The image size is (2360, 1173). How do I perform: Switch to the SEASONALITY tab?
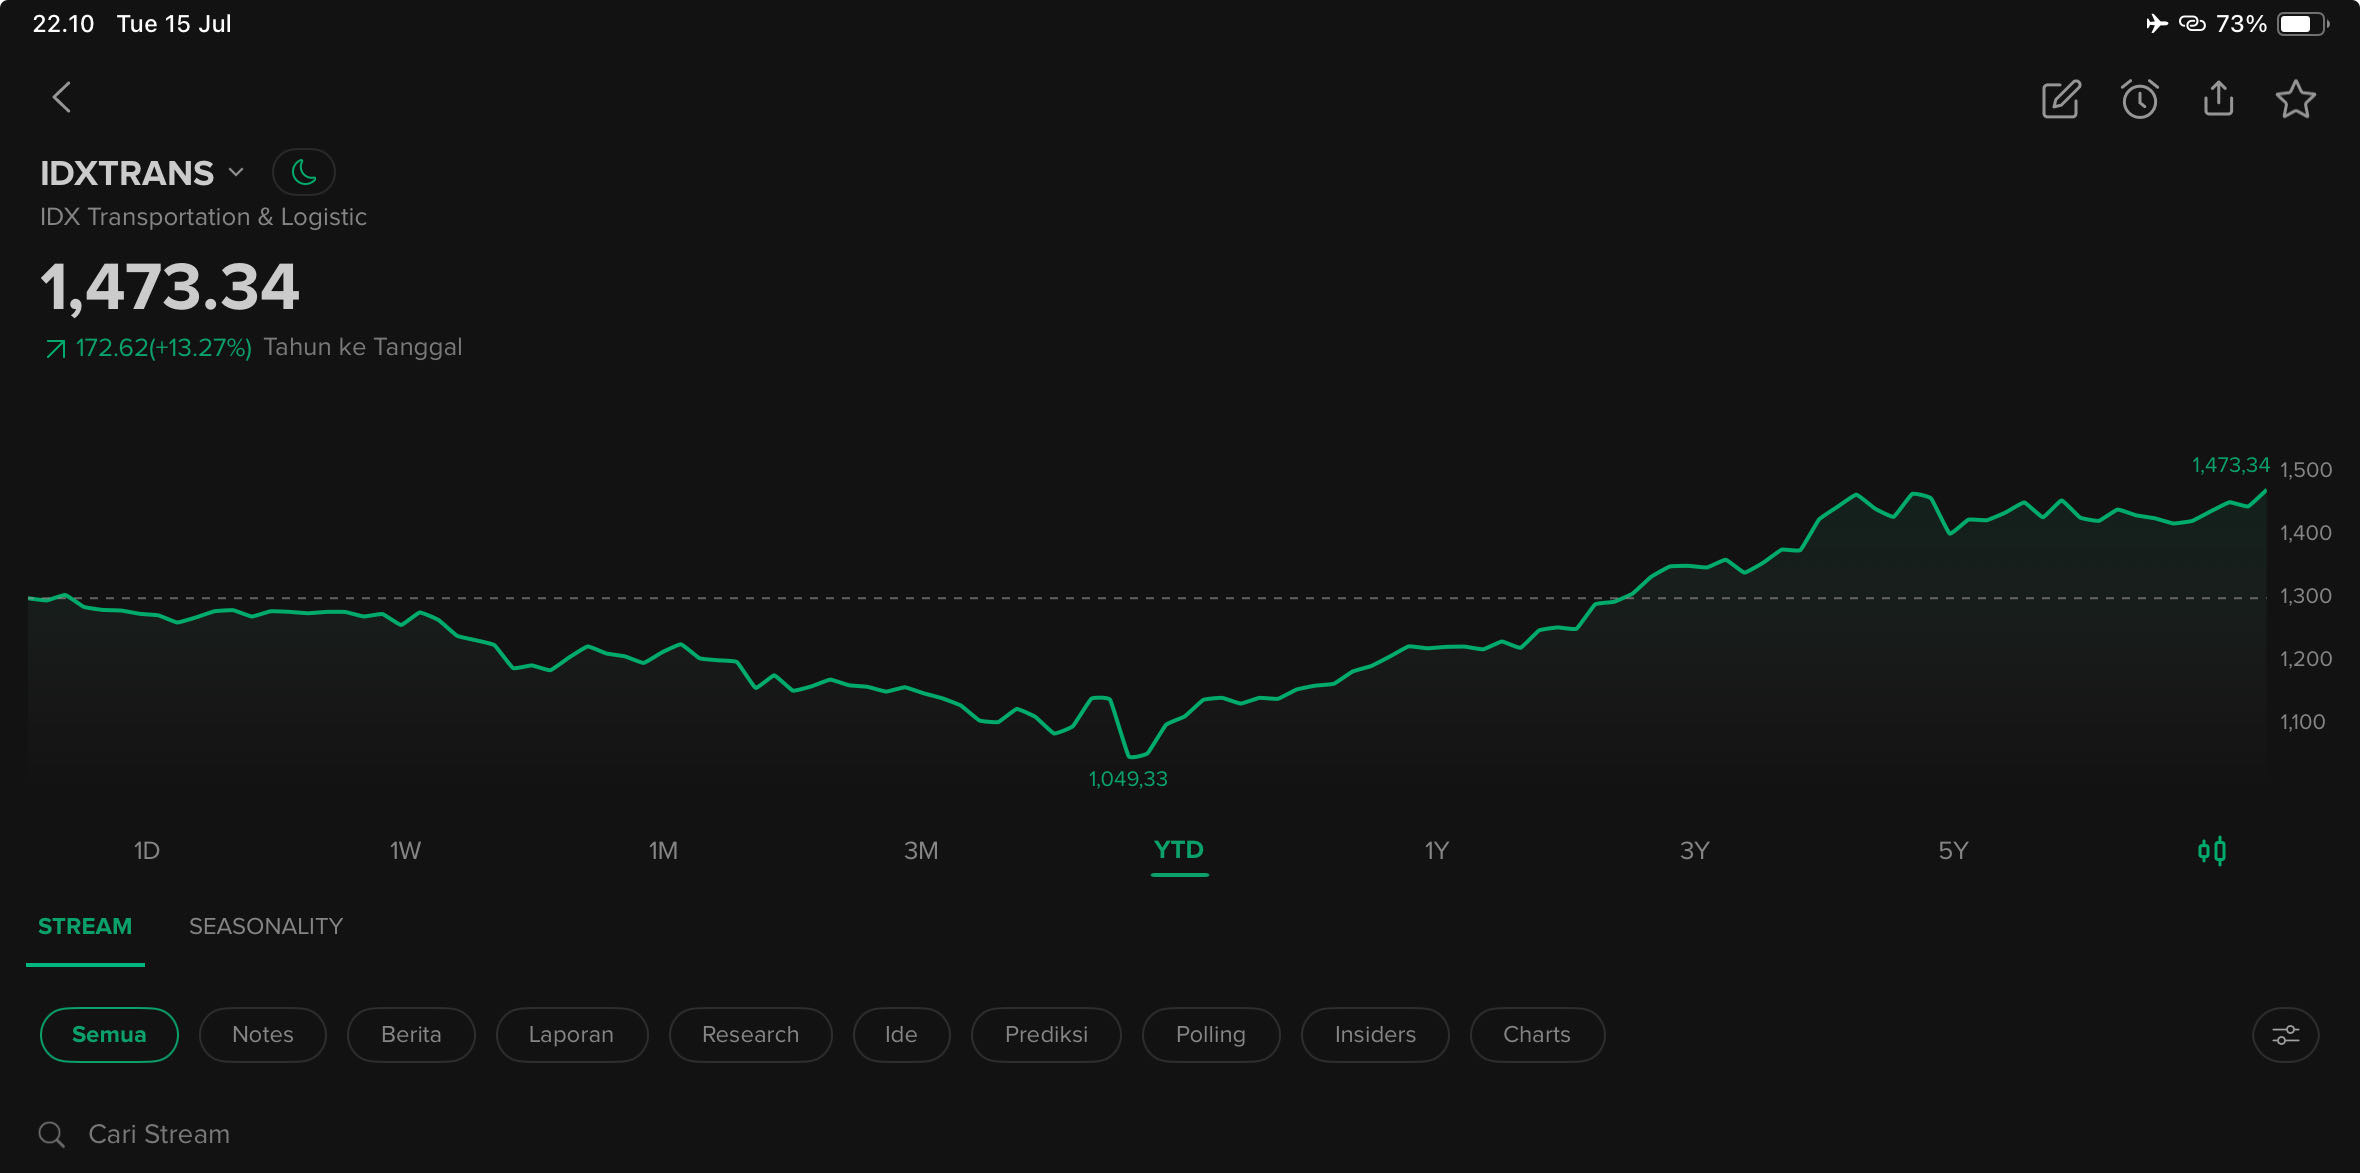266,927
